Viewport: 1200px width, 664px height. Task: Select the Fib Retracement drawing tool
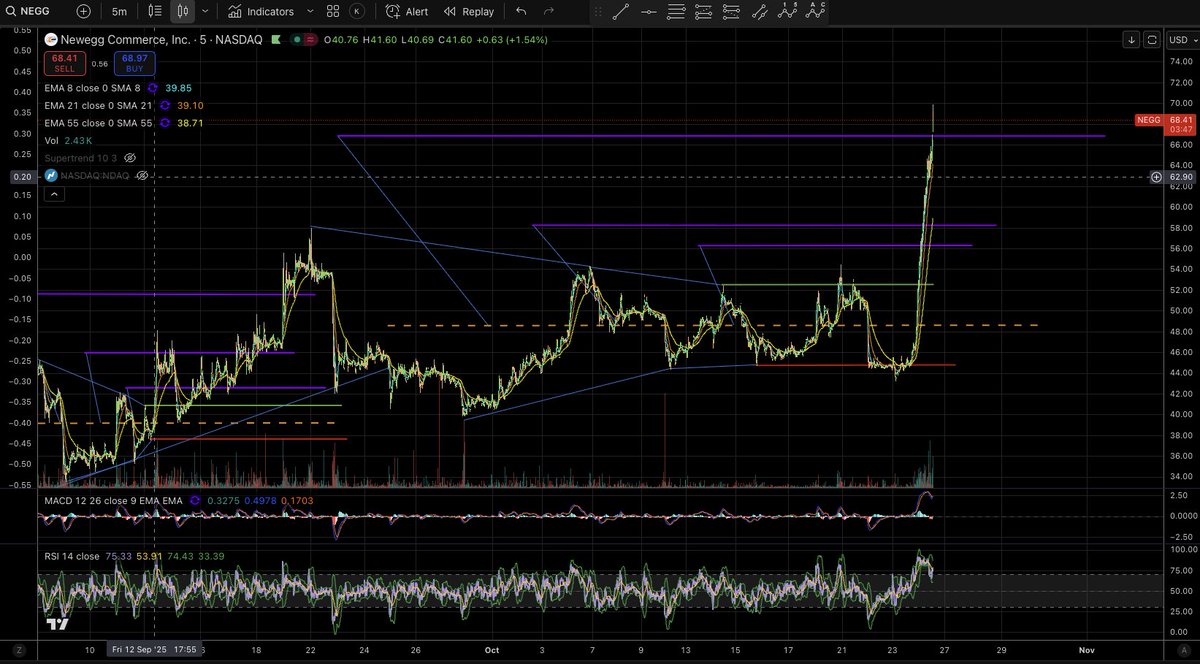point(677,12)
